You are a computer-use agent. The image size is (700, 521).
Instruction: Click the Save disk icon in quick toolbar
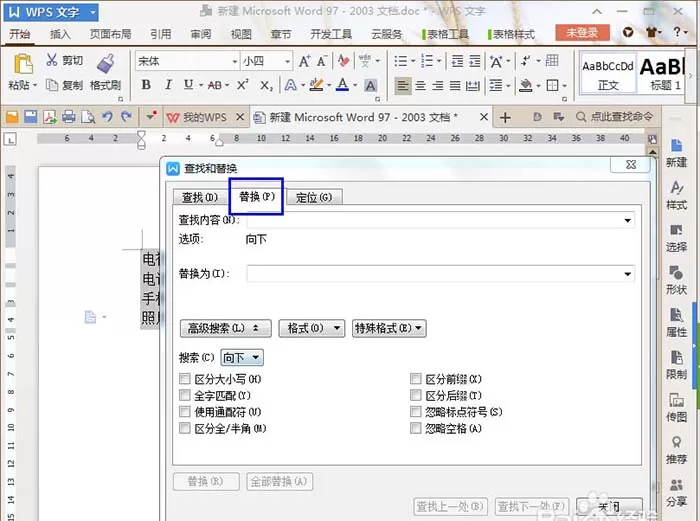click(x=31, y=117)
